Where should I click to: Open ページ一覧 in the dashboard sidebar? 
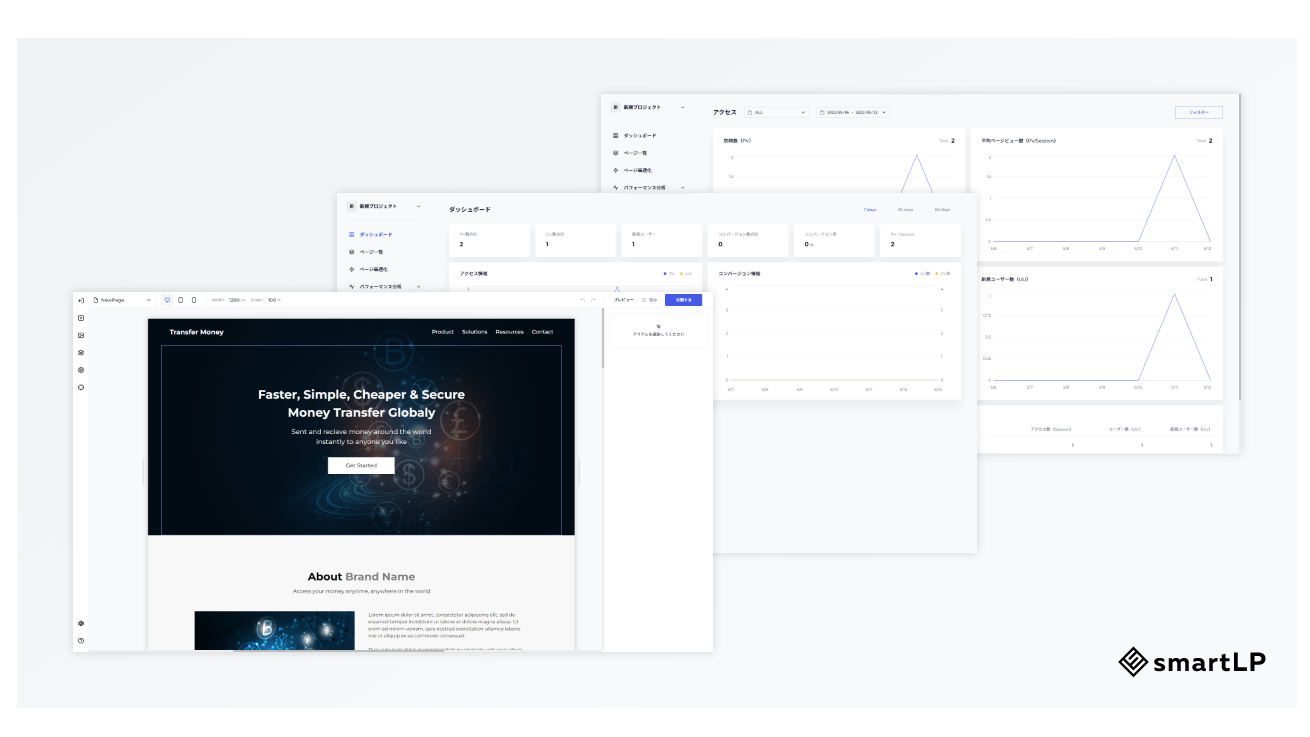(371, 252)
